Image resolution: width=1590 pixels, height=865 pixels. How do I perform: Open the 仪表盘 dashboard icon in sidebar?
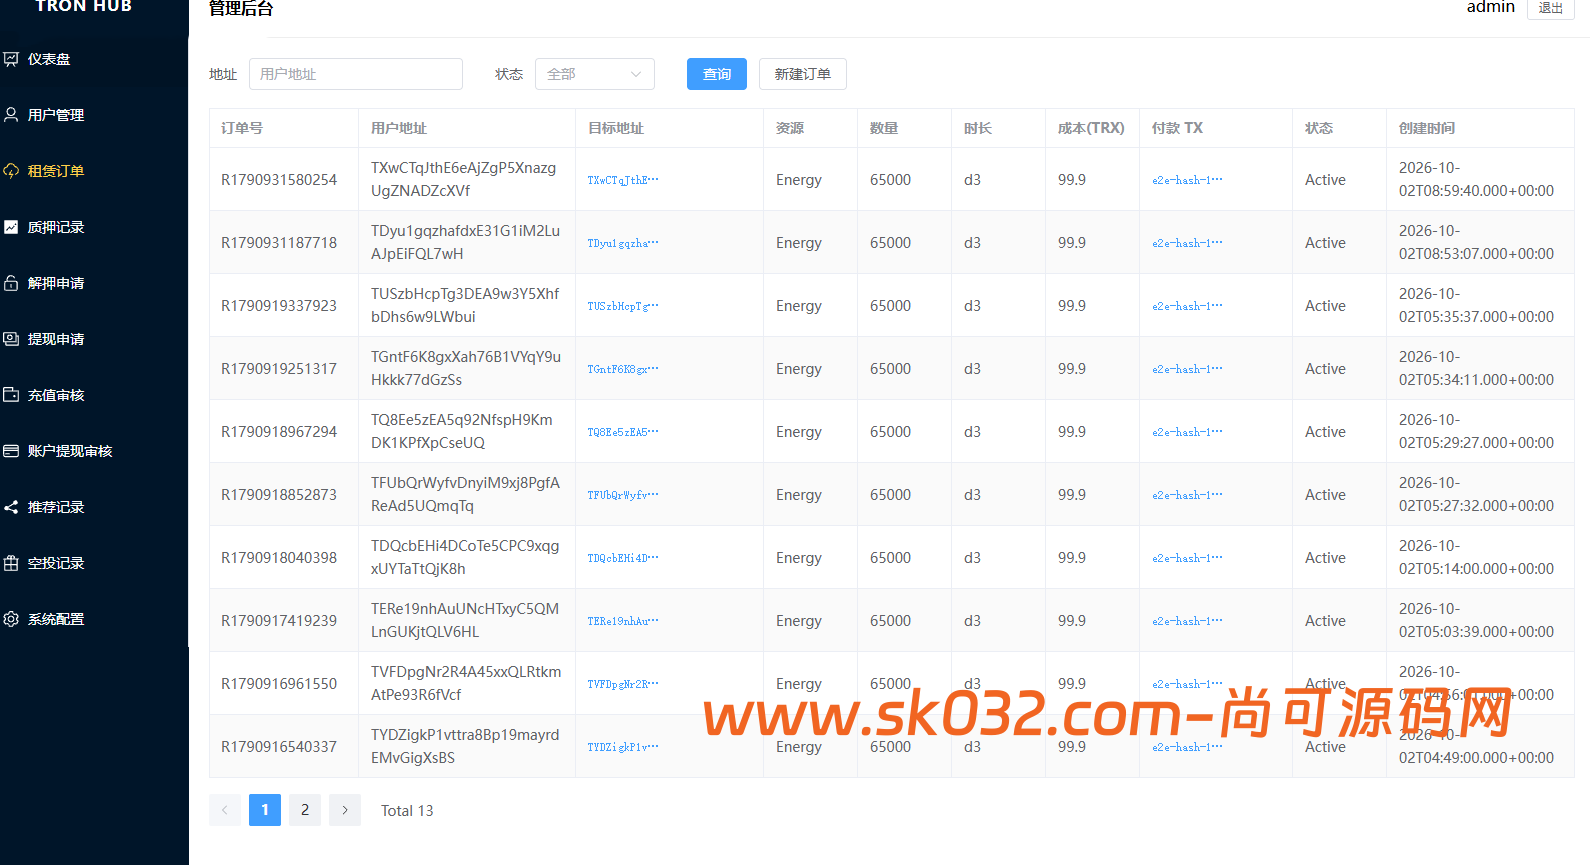[11, 59]
